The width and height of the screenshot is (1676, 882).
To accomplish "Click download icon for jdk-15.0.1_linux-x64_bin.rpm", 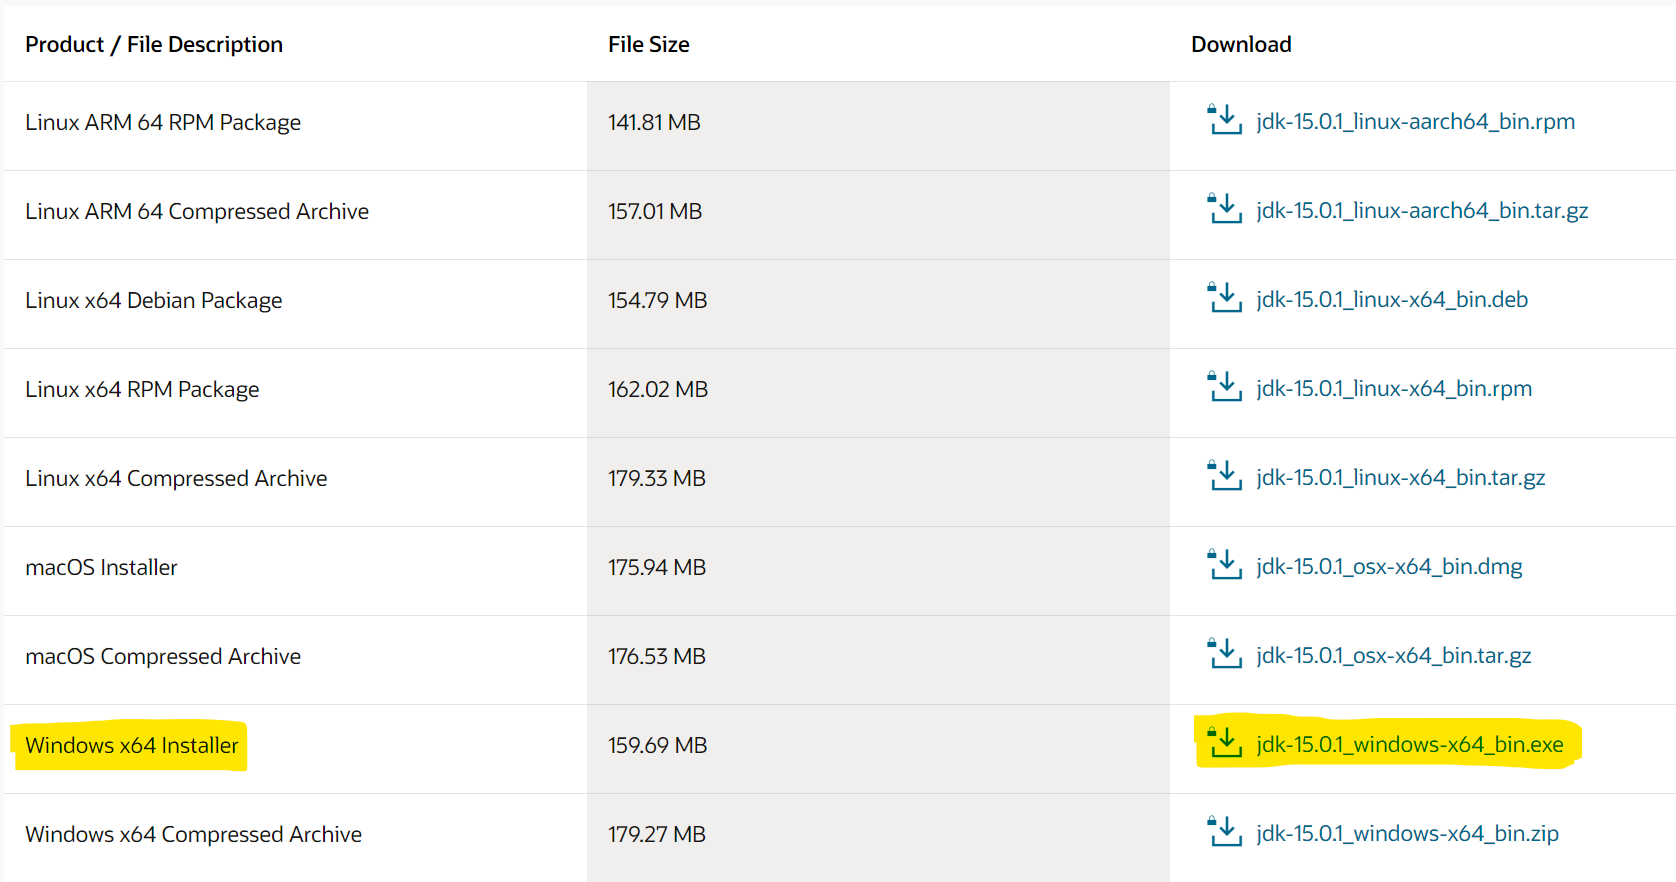I will (x=1224, y=387).
